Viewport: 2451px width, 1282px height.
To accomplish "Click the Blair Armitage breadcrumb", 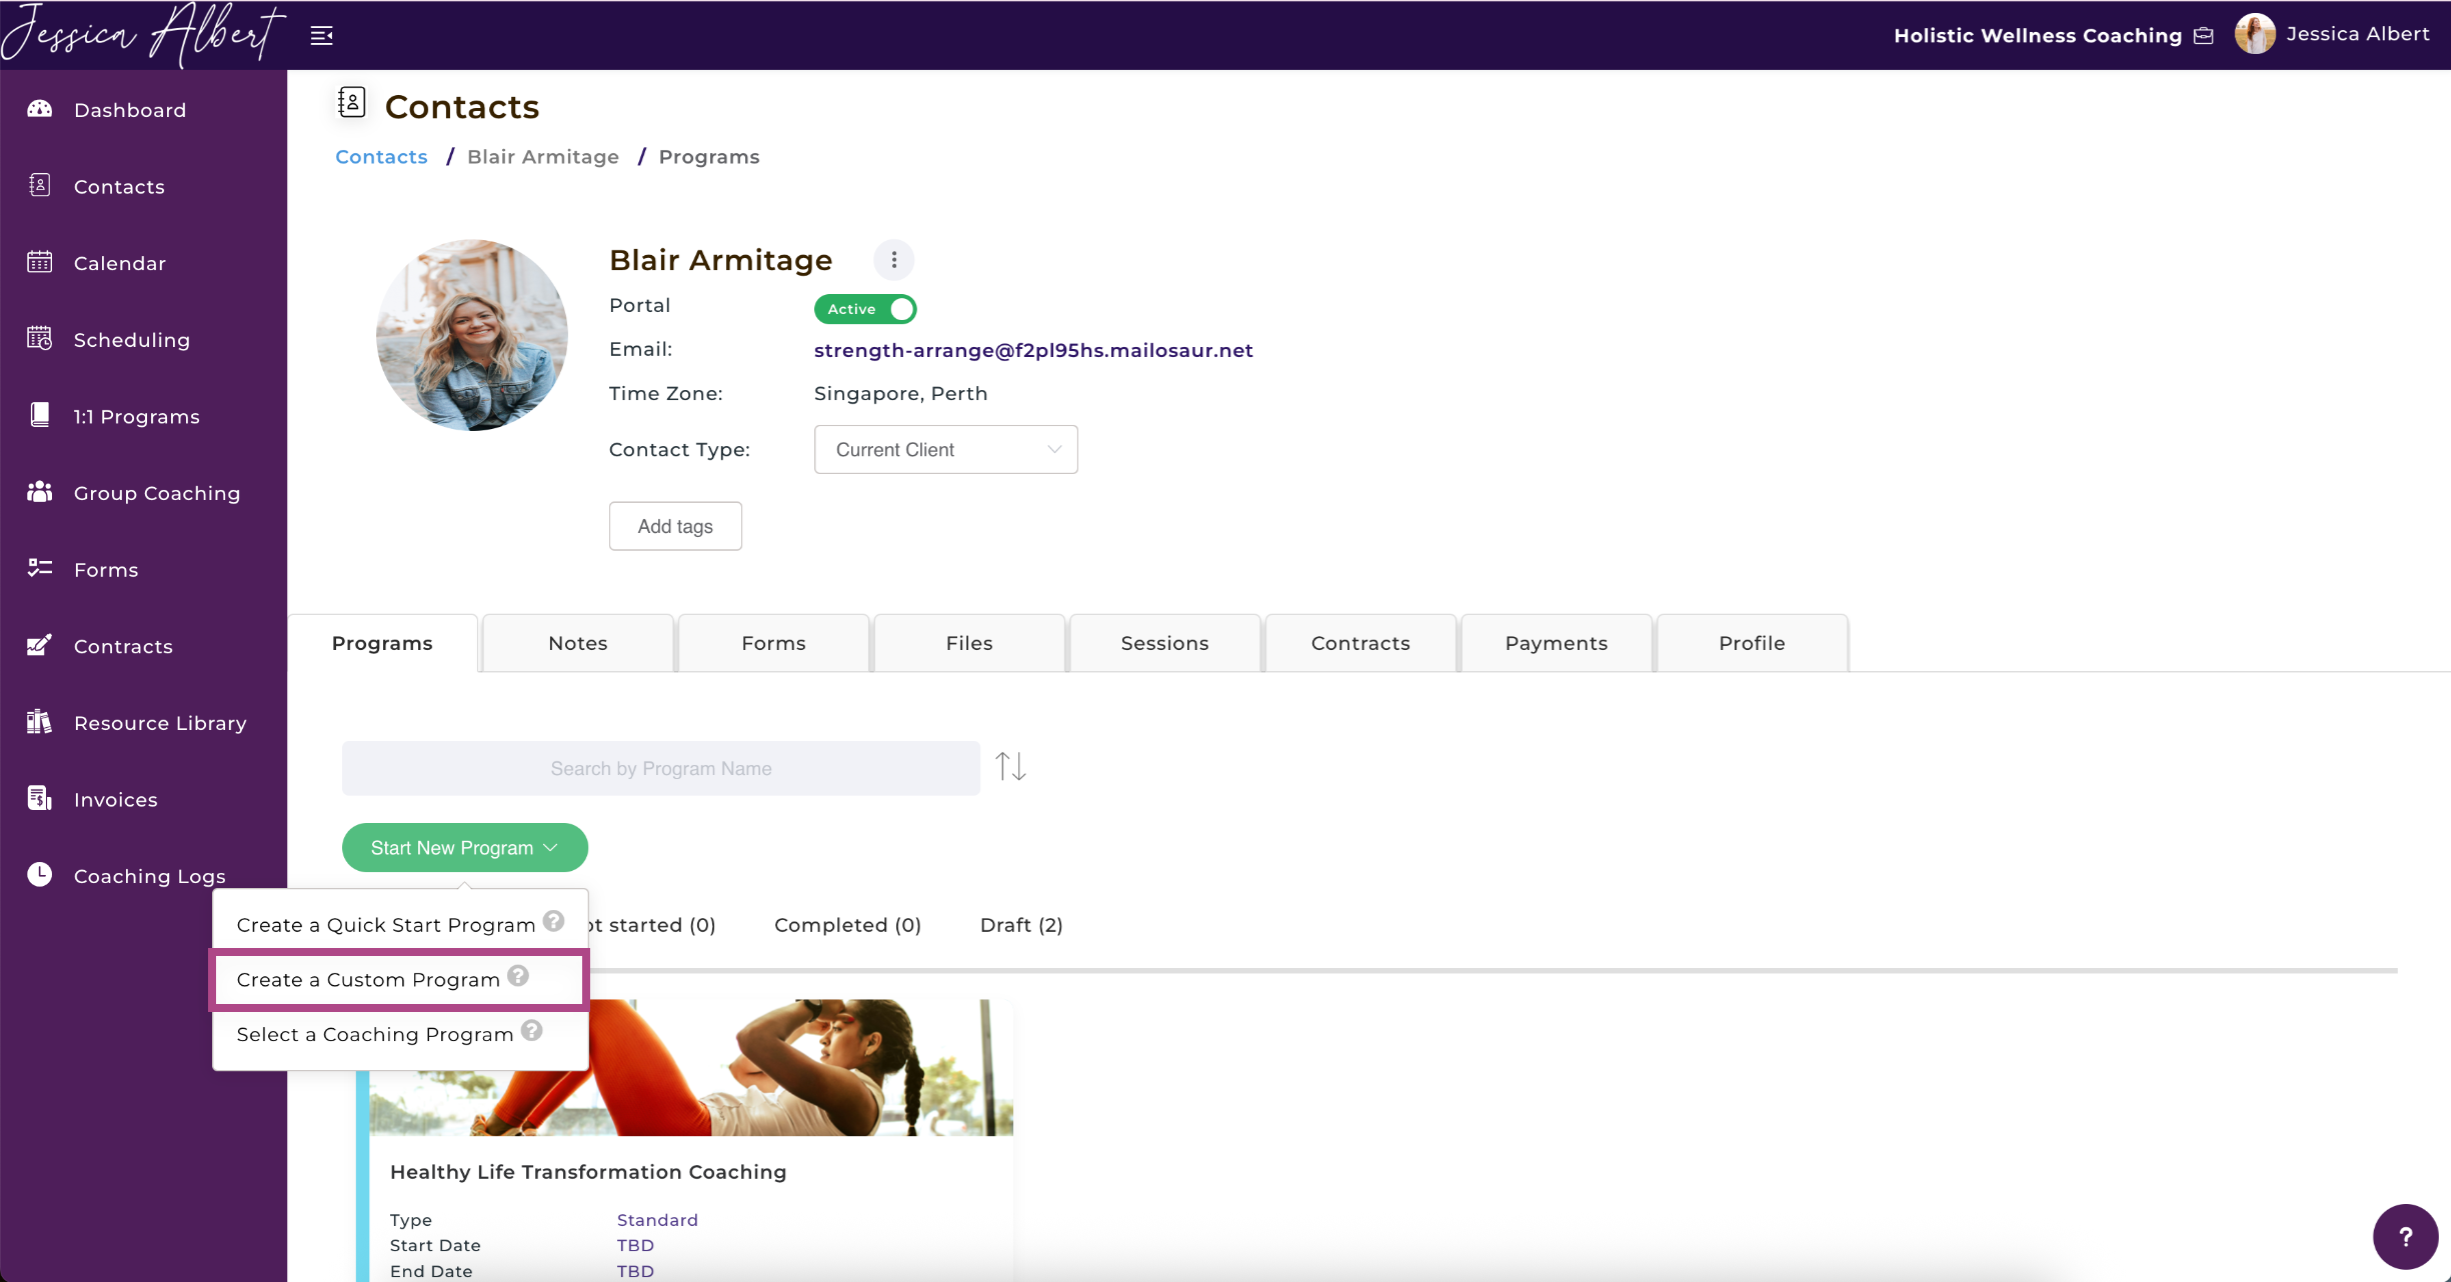I will (x=543, y=157).
